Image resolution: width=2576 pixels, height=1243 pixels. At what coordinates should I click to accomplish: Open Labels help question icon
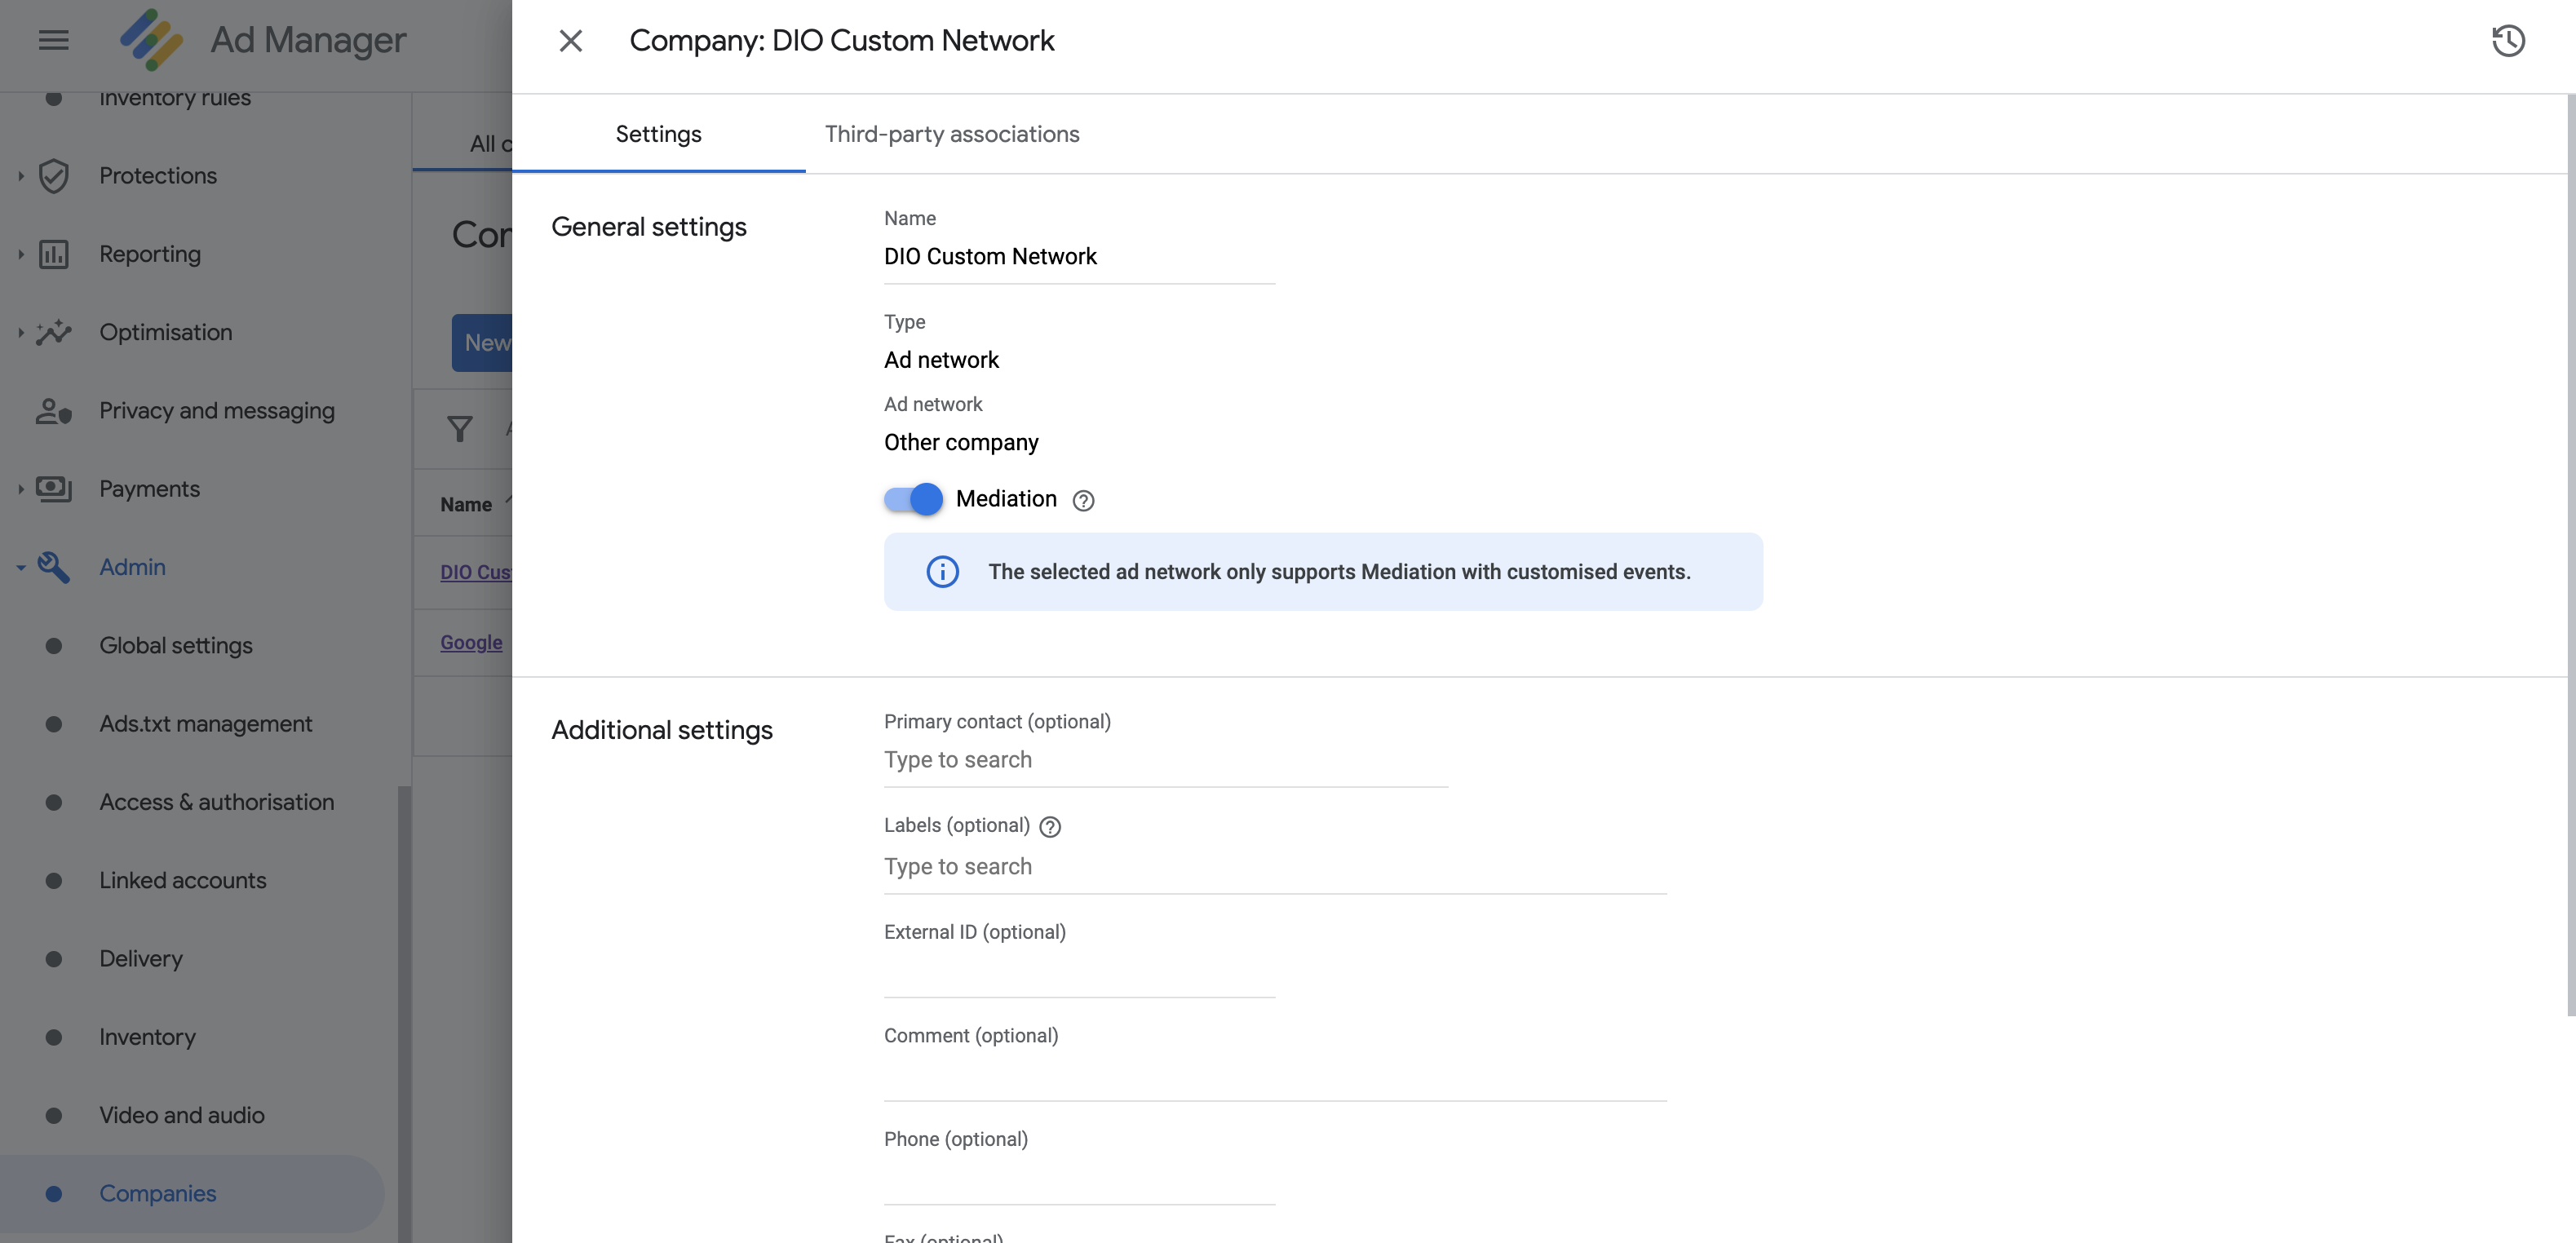[1050, 827]
